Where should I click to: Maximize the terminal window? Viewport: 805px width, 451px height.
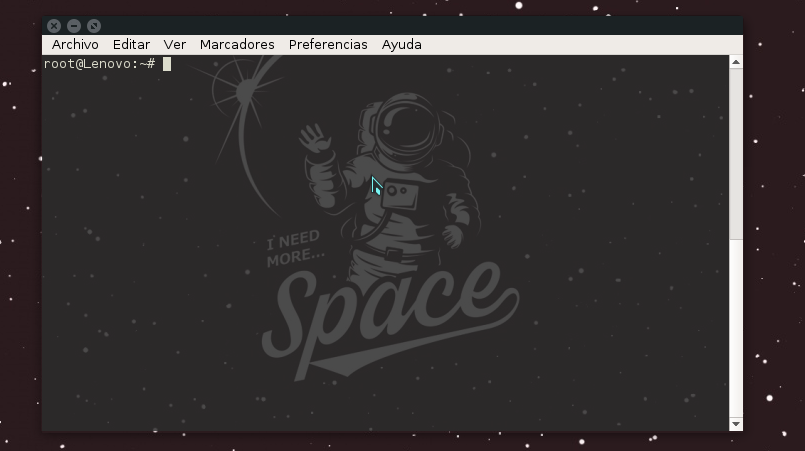[x=94, y=26]
